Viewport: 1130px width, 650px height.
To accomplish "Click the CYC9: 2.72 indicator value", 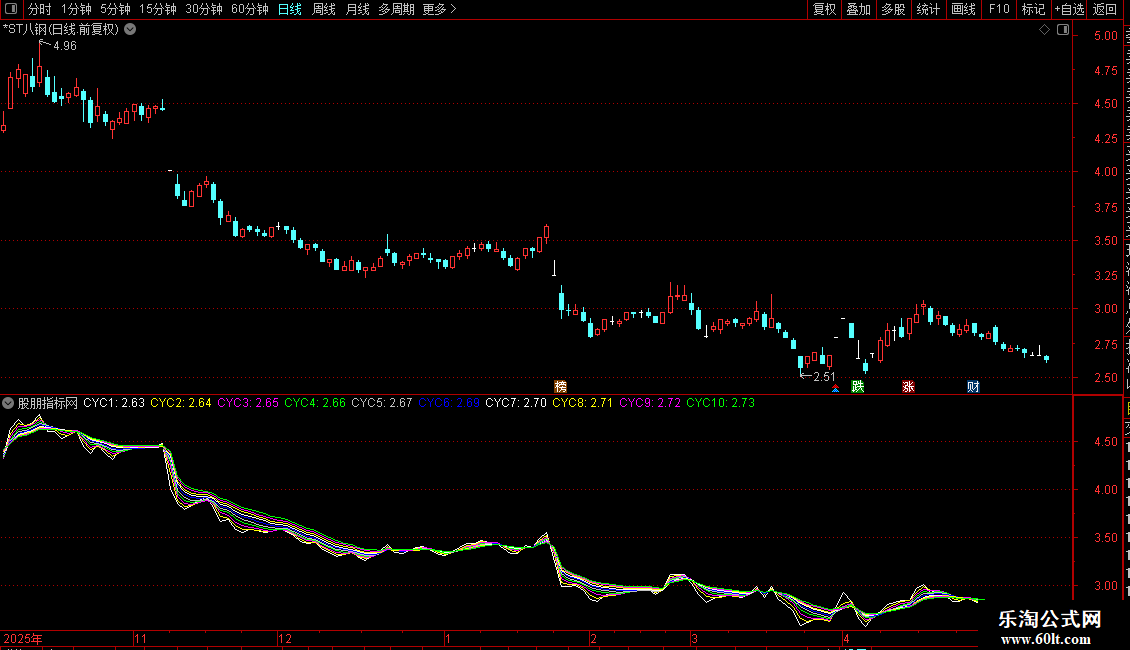I will tap(650, 403).
